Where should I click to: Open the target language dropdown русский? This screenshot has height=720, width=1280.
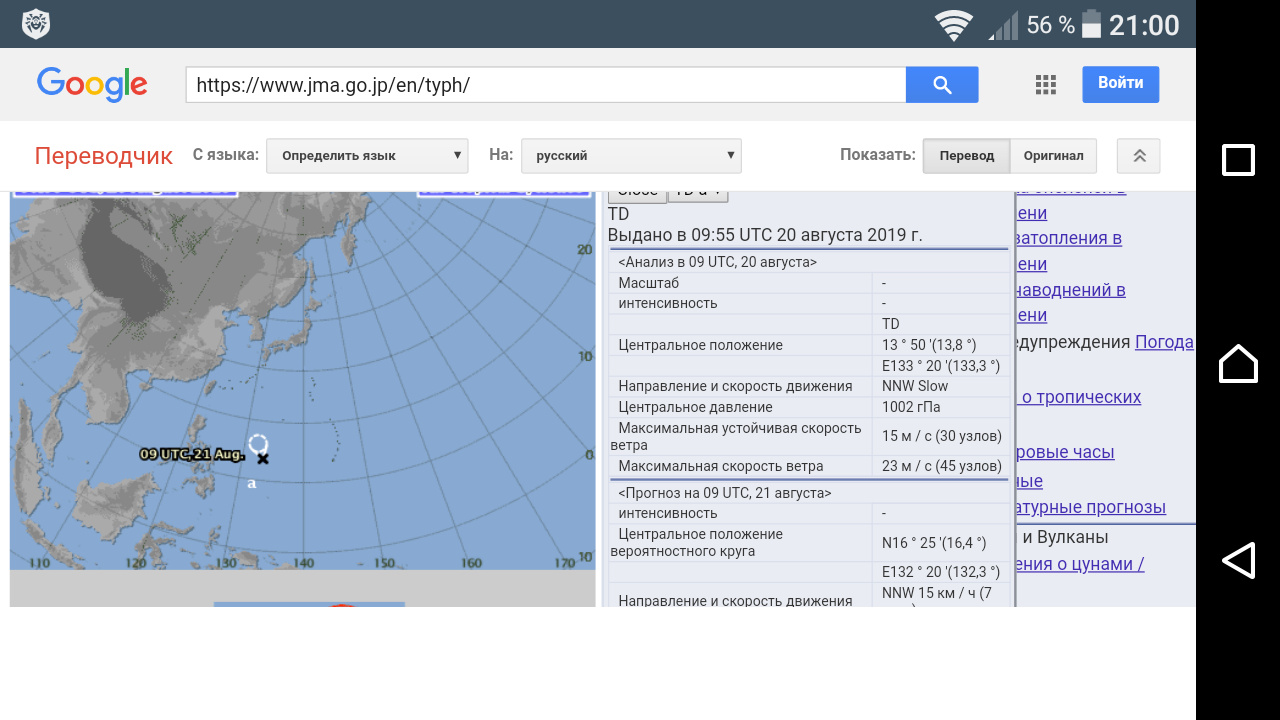click(631, 156)
